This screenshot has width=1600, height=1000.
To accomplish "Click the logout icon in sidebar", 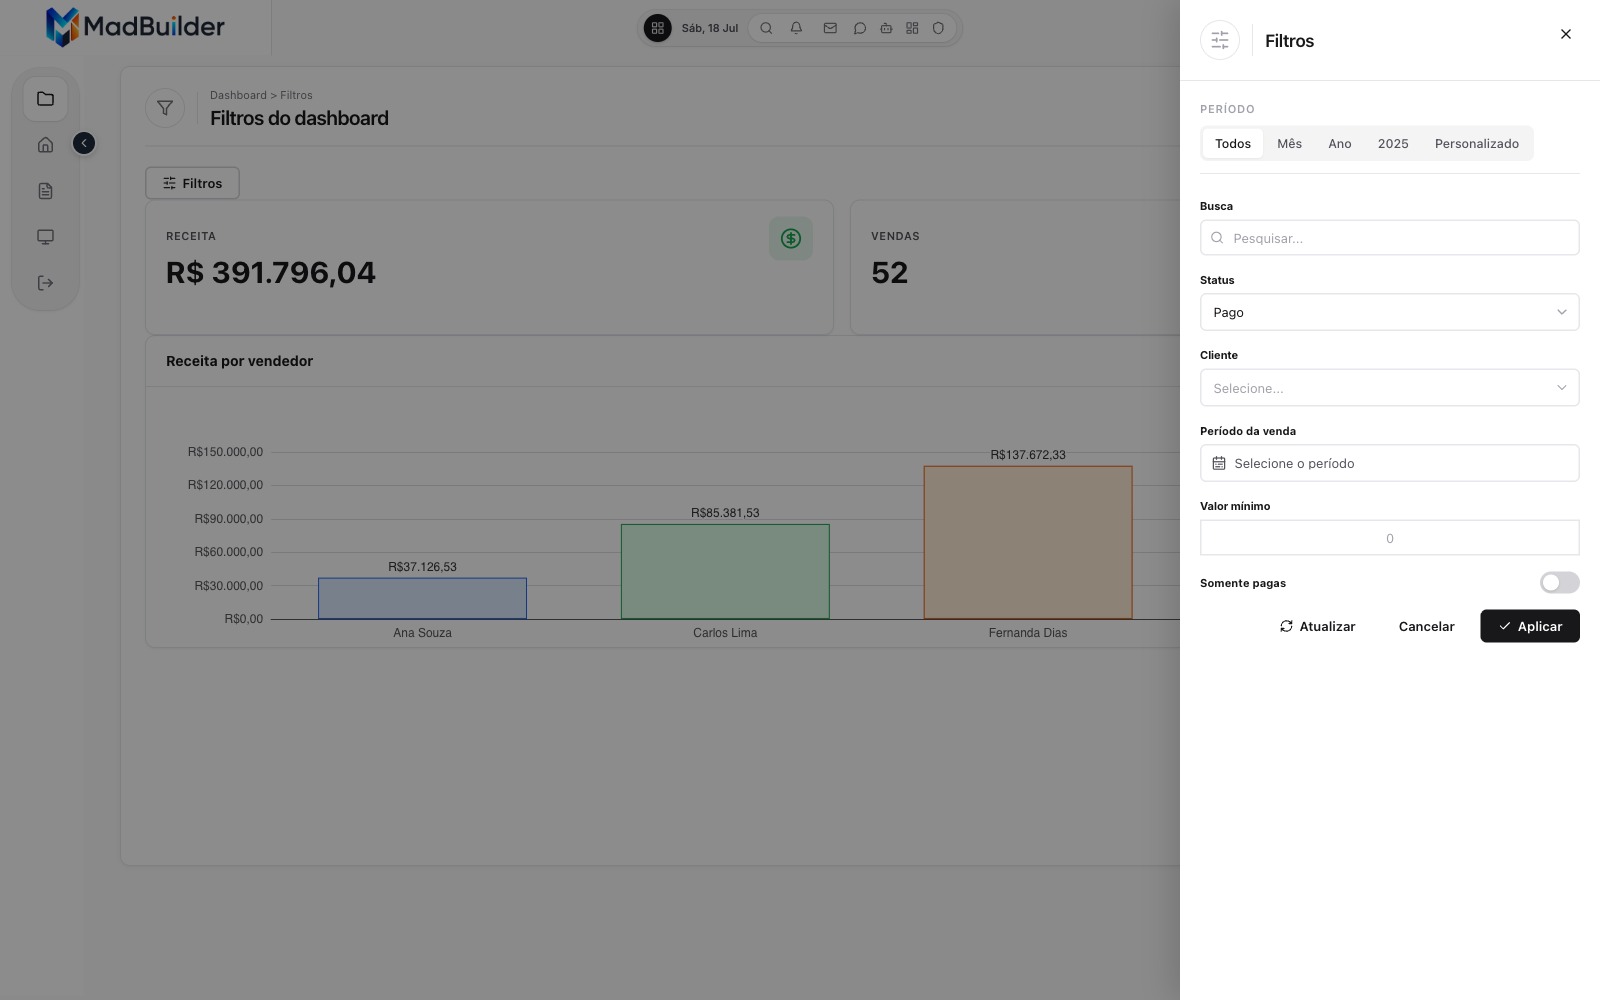I will point(45,283).
